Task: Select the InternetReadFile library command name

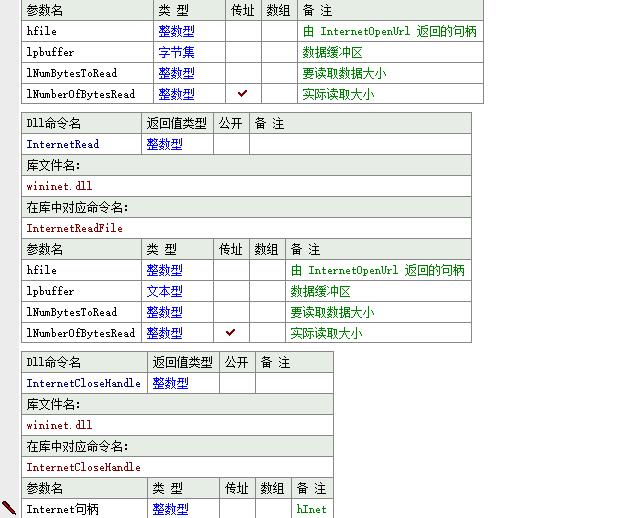Action: point(75,228)
